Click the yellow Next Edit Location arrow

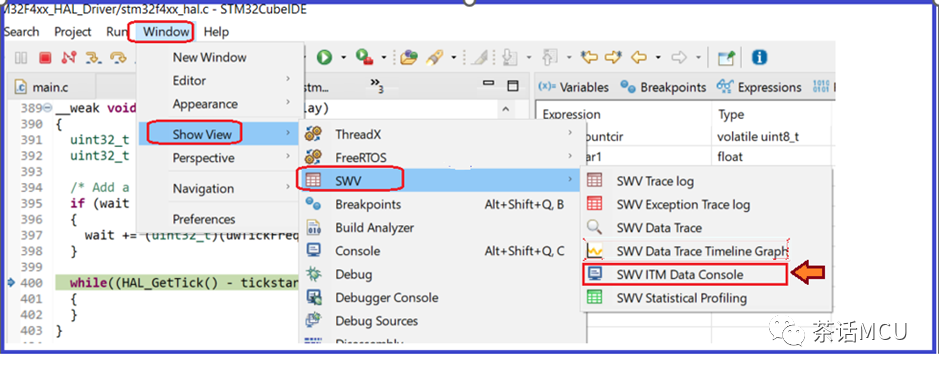613,57
